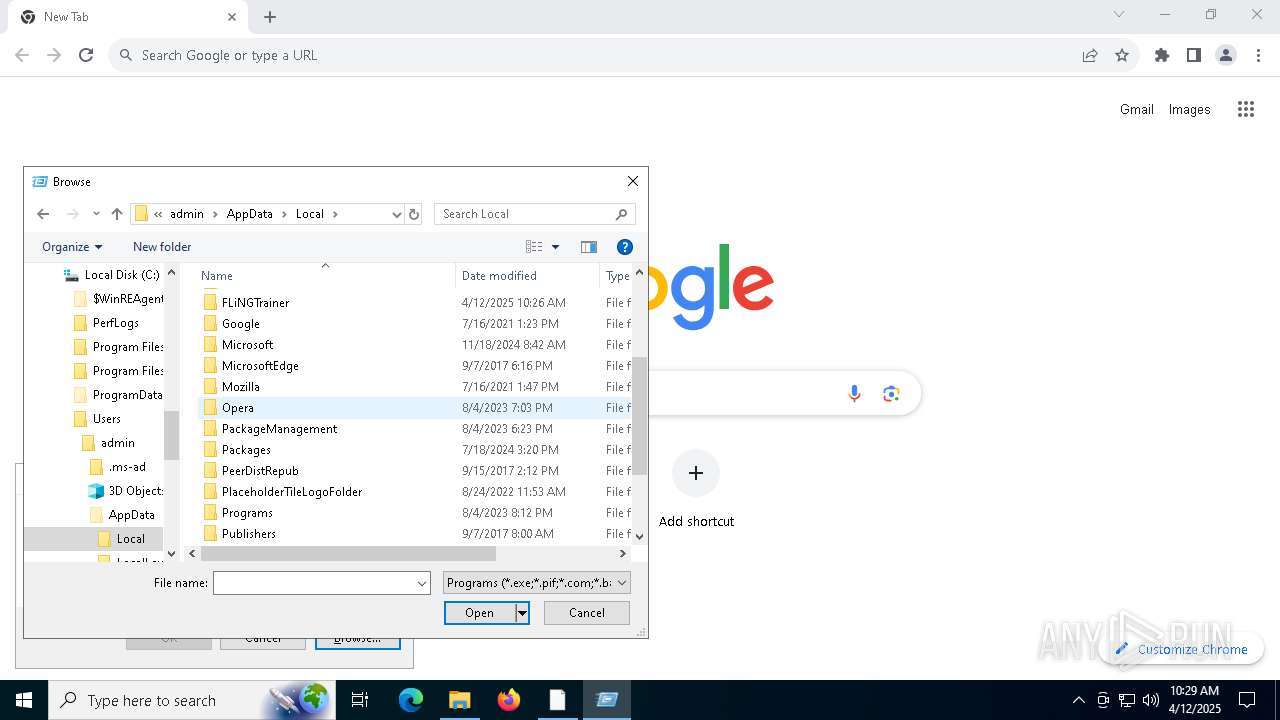Open Windows Start menu
The height and width of the screenshot is (720, 1280).
pyautogui.click(x=24, y=700)
